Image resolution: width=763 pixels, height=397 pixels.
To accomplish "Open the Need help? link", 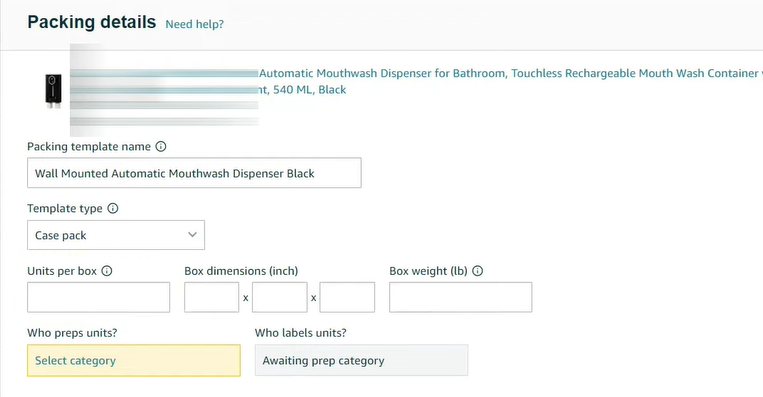I will coord(194,24).
